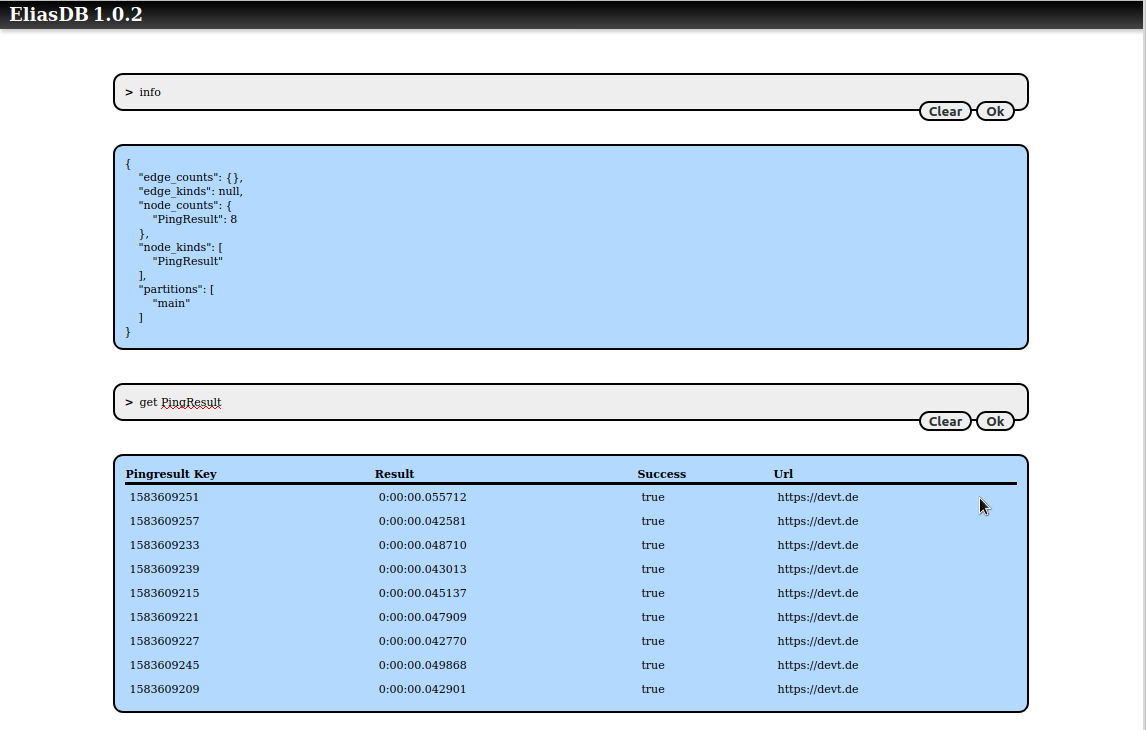The width and height of the screenshot is (1146, 730).
Task: Select row with key 1583609251
Action: tap(164, 497)
